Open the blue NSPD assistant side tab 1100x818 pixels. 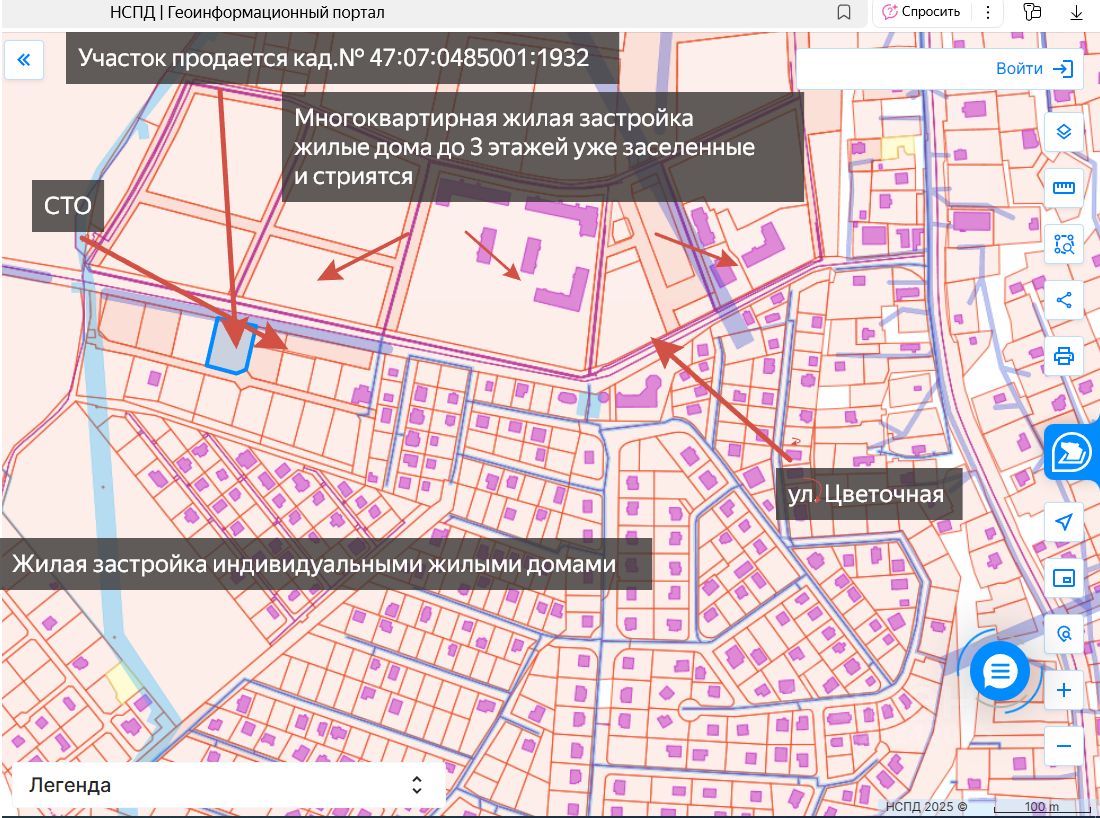pyautogui.click(x=1072, y=452)
